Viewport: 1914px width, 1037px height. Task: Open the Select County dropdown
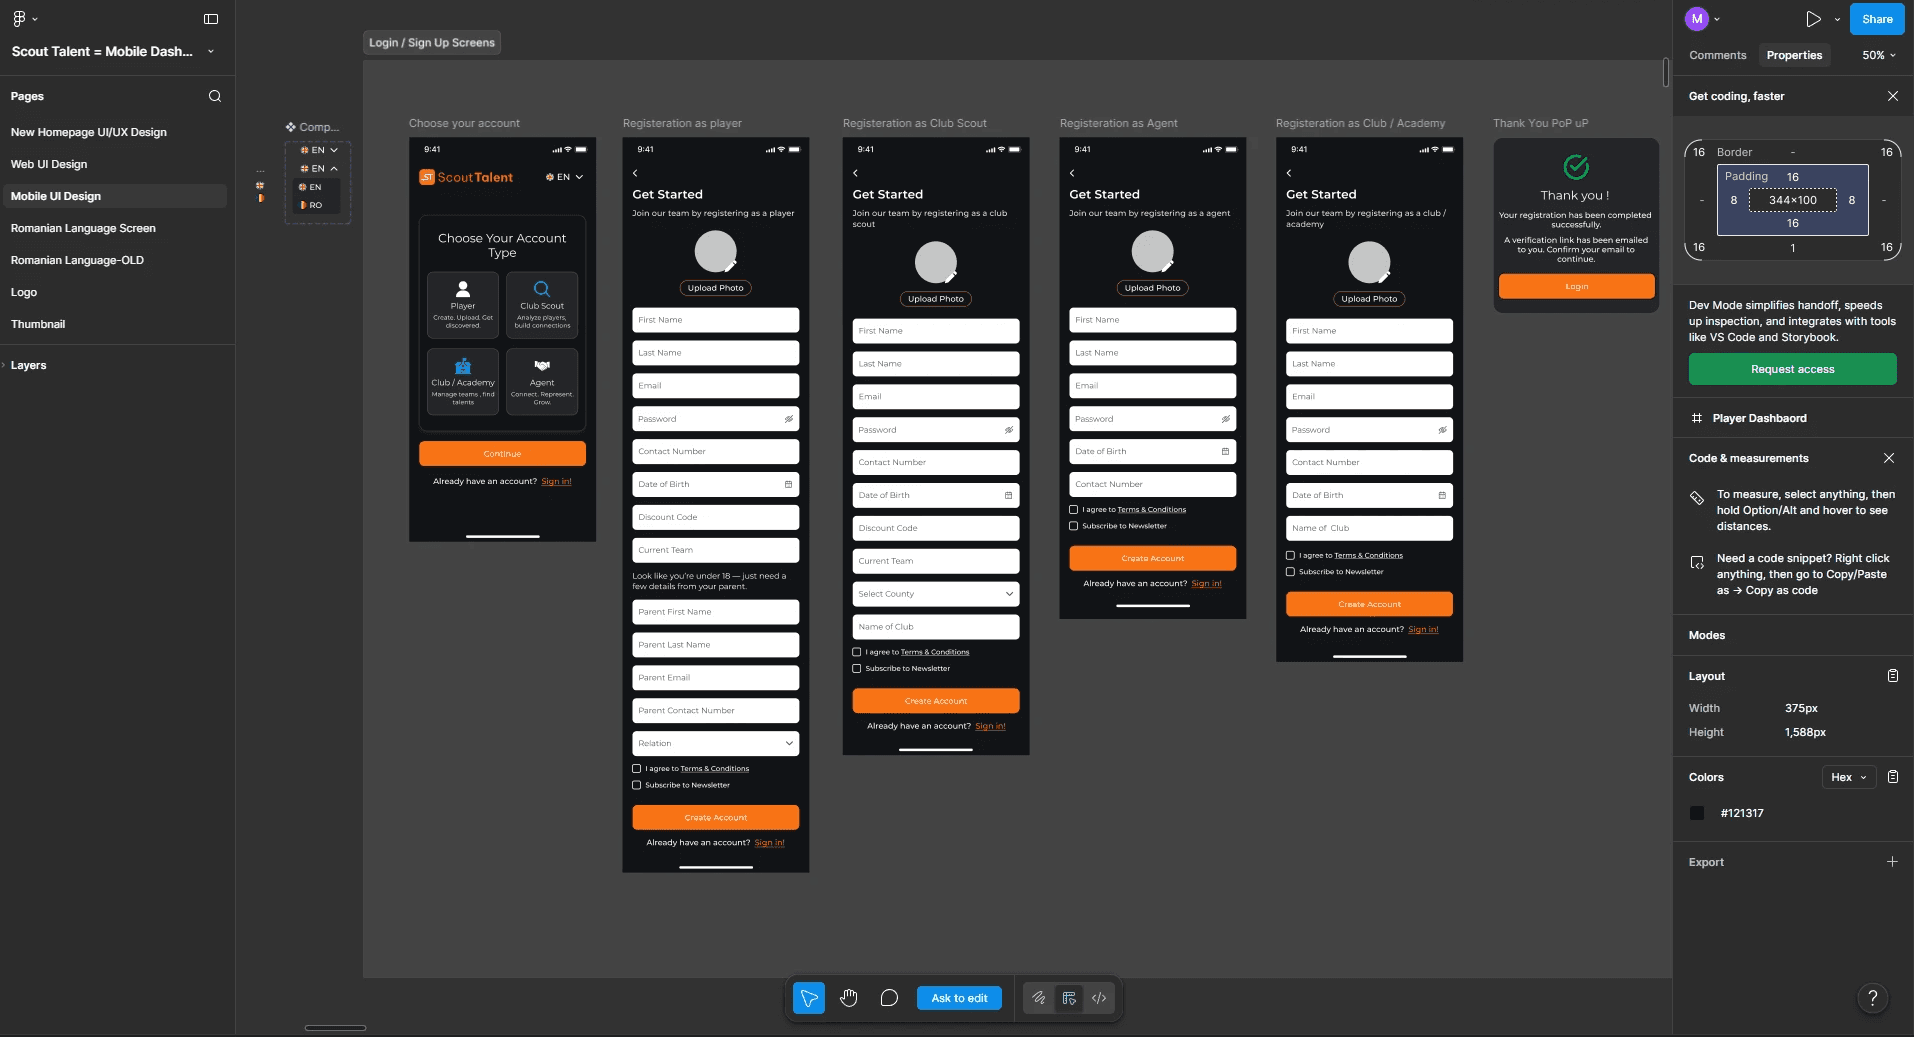coord(936,594)
